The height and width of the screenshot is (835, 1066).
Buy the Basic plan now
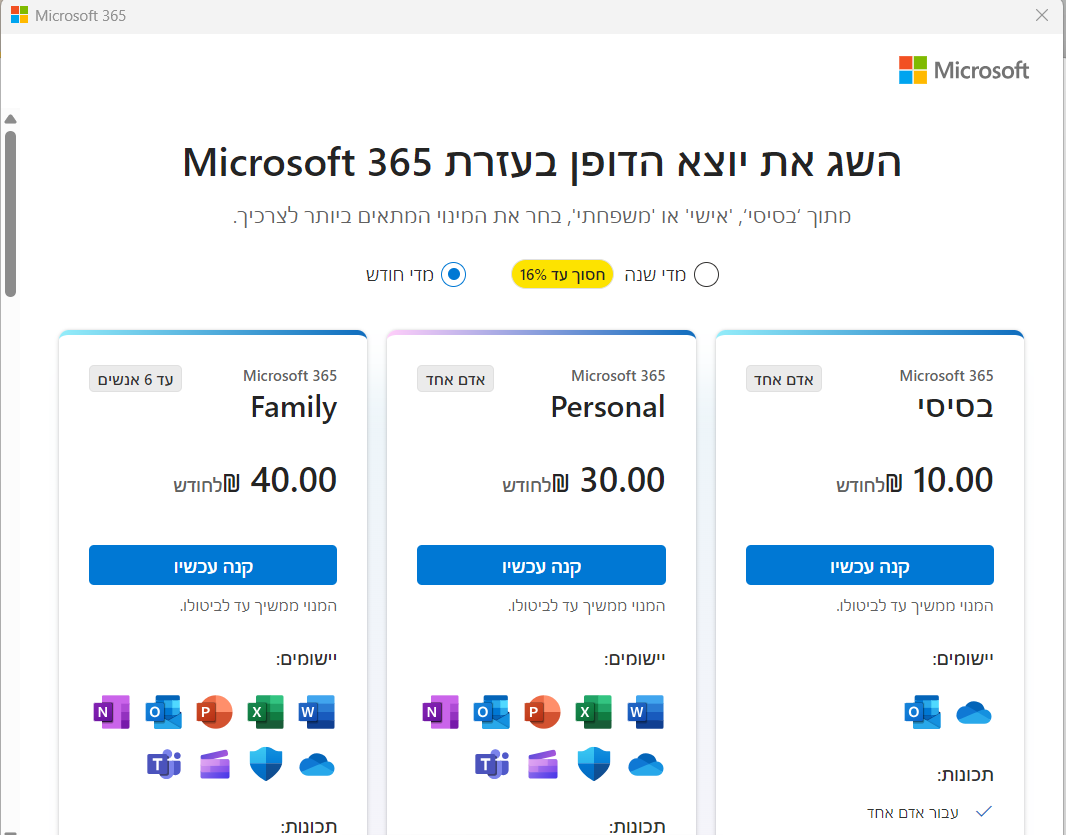coord(869,566)
